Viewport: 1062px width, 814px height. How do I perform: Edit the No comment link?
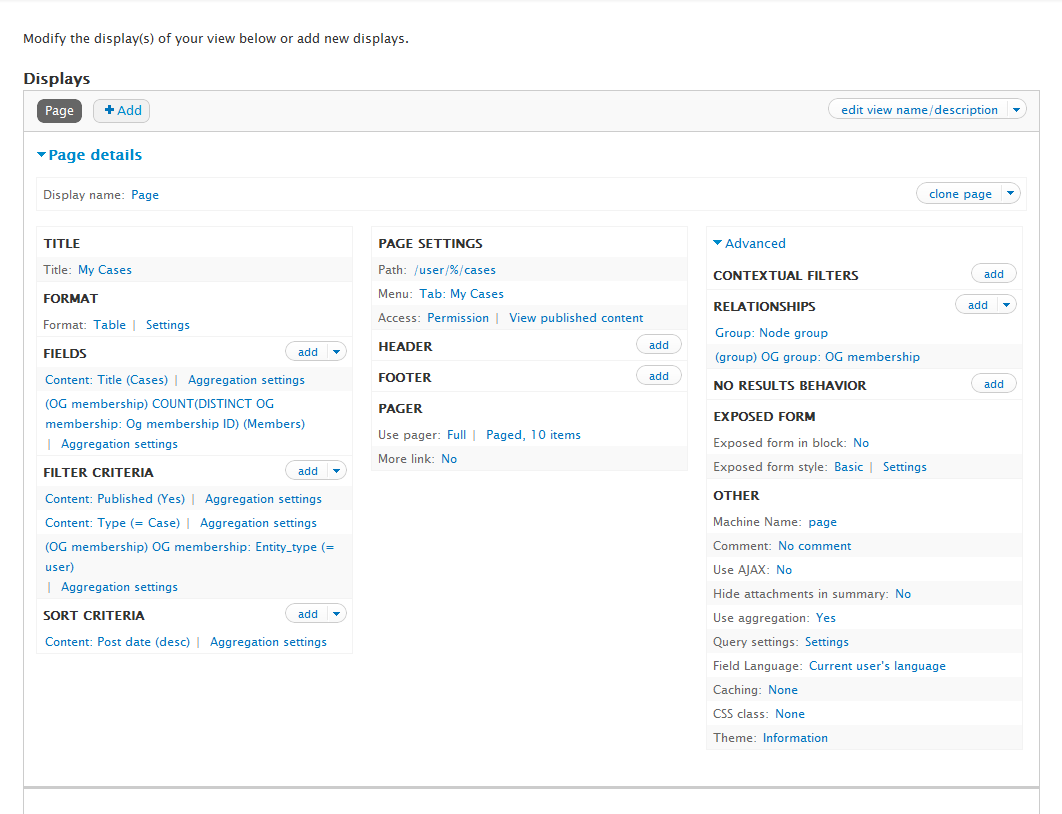(x=815, y=546)
